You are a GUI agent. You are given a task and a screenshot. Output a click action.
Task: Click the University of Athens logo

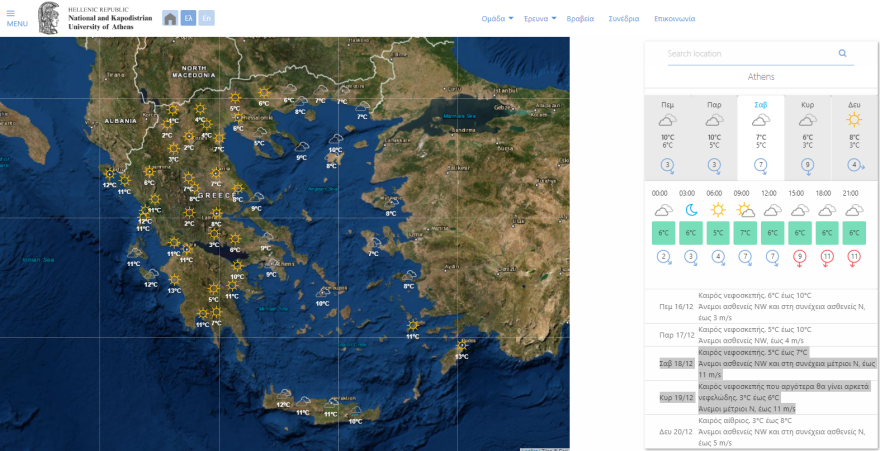tap(94, 18)
